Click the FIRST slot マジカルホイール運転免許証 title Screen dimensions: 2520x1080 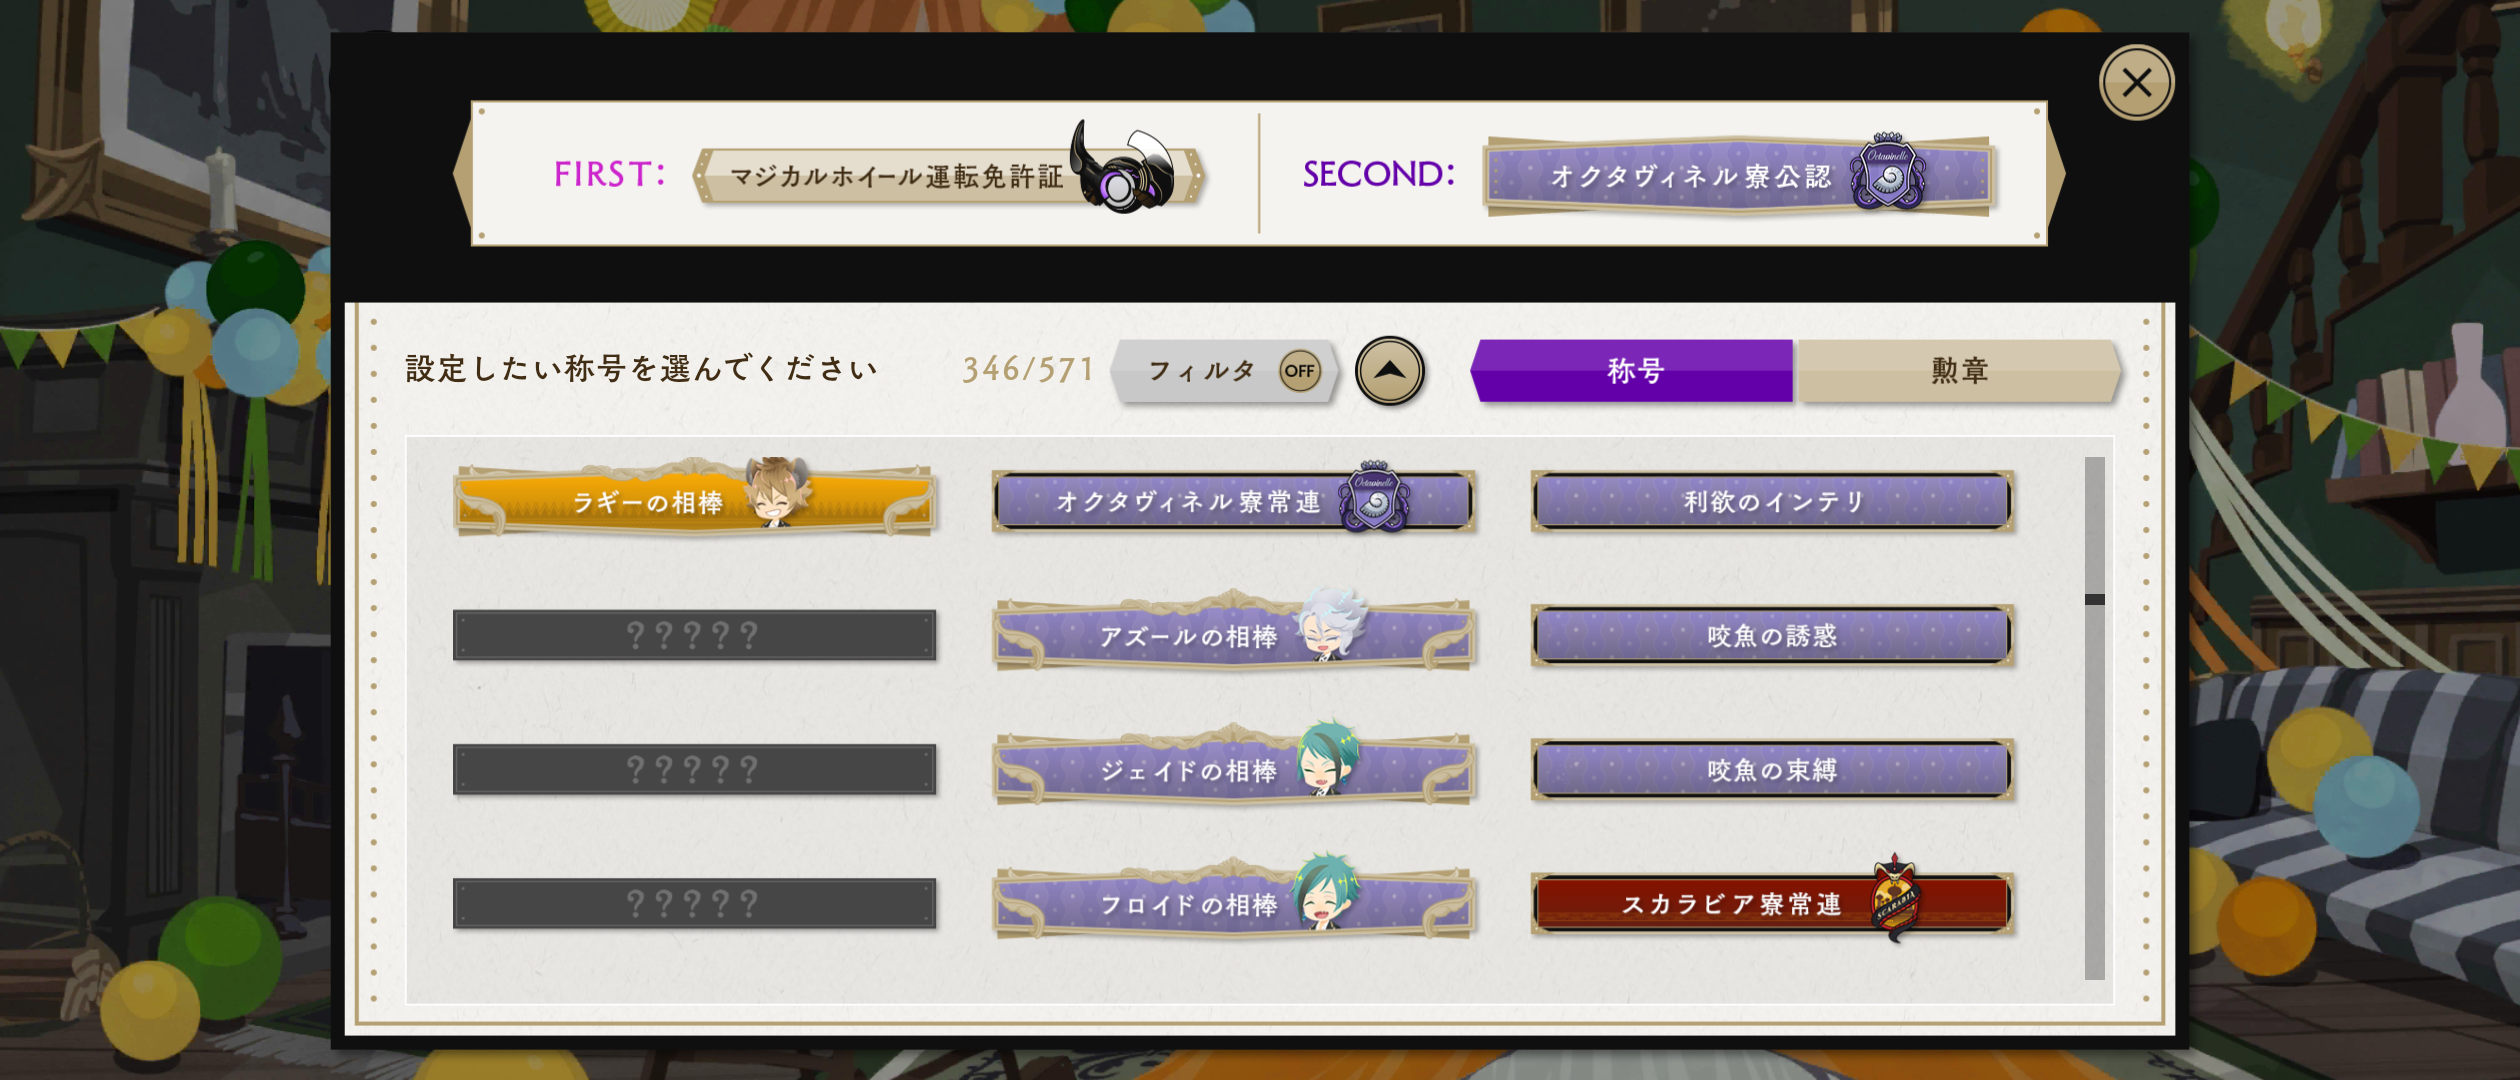click(949, 175)
